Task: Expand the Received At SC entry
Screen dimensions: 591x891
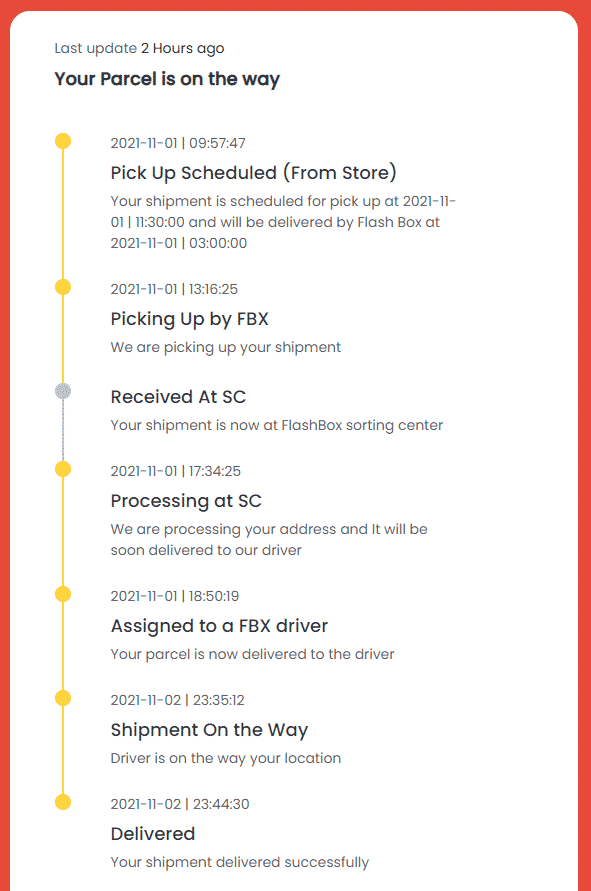Action: [x=178, y=396]
